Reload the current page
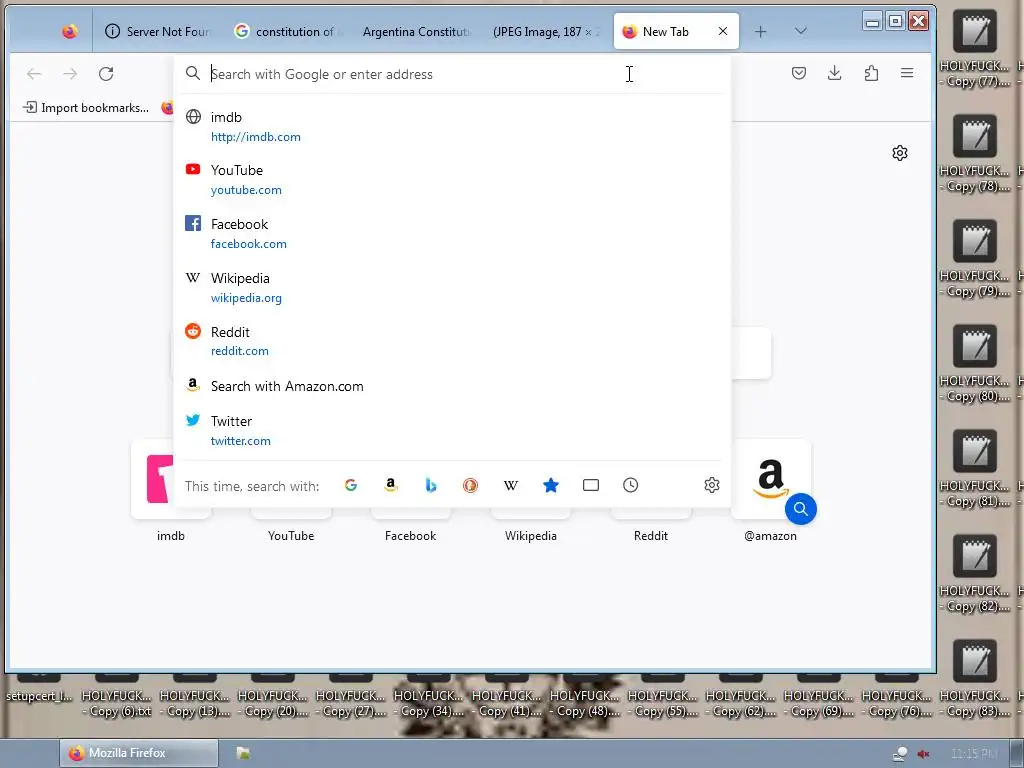 [x=106, y=74]
